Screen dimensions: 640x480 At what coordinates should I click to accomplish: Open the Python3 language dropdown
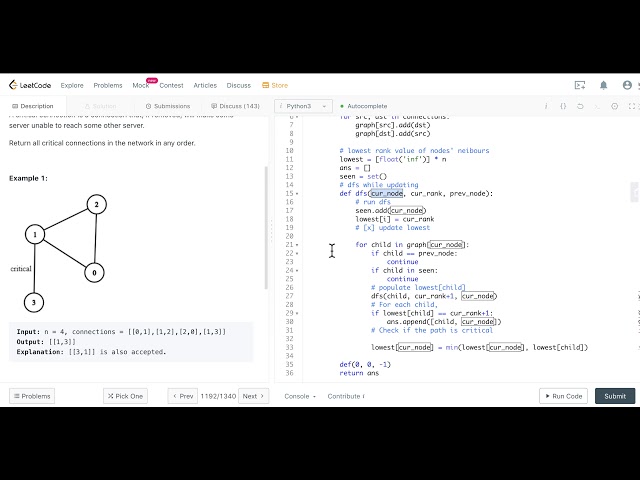(x=303, y=106)
